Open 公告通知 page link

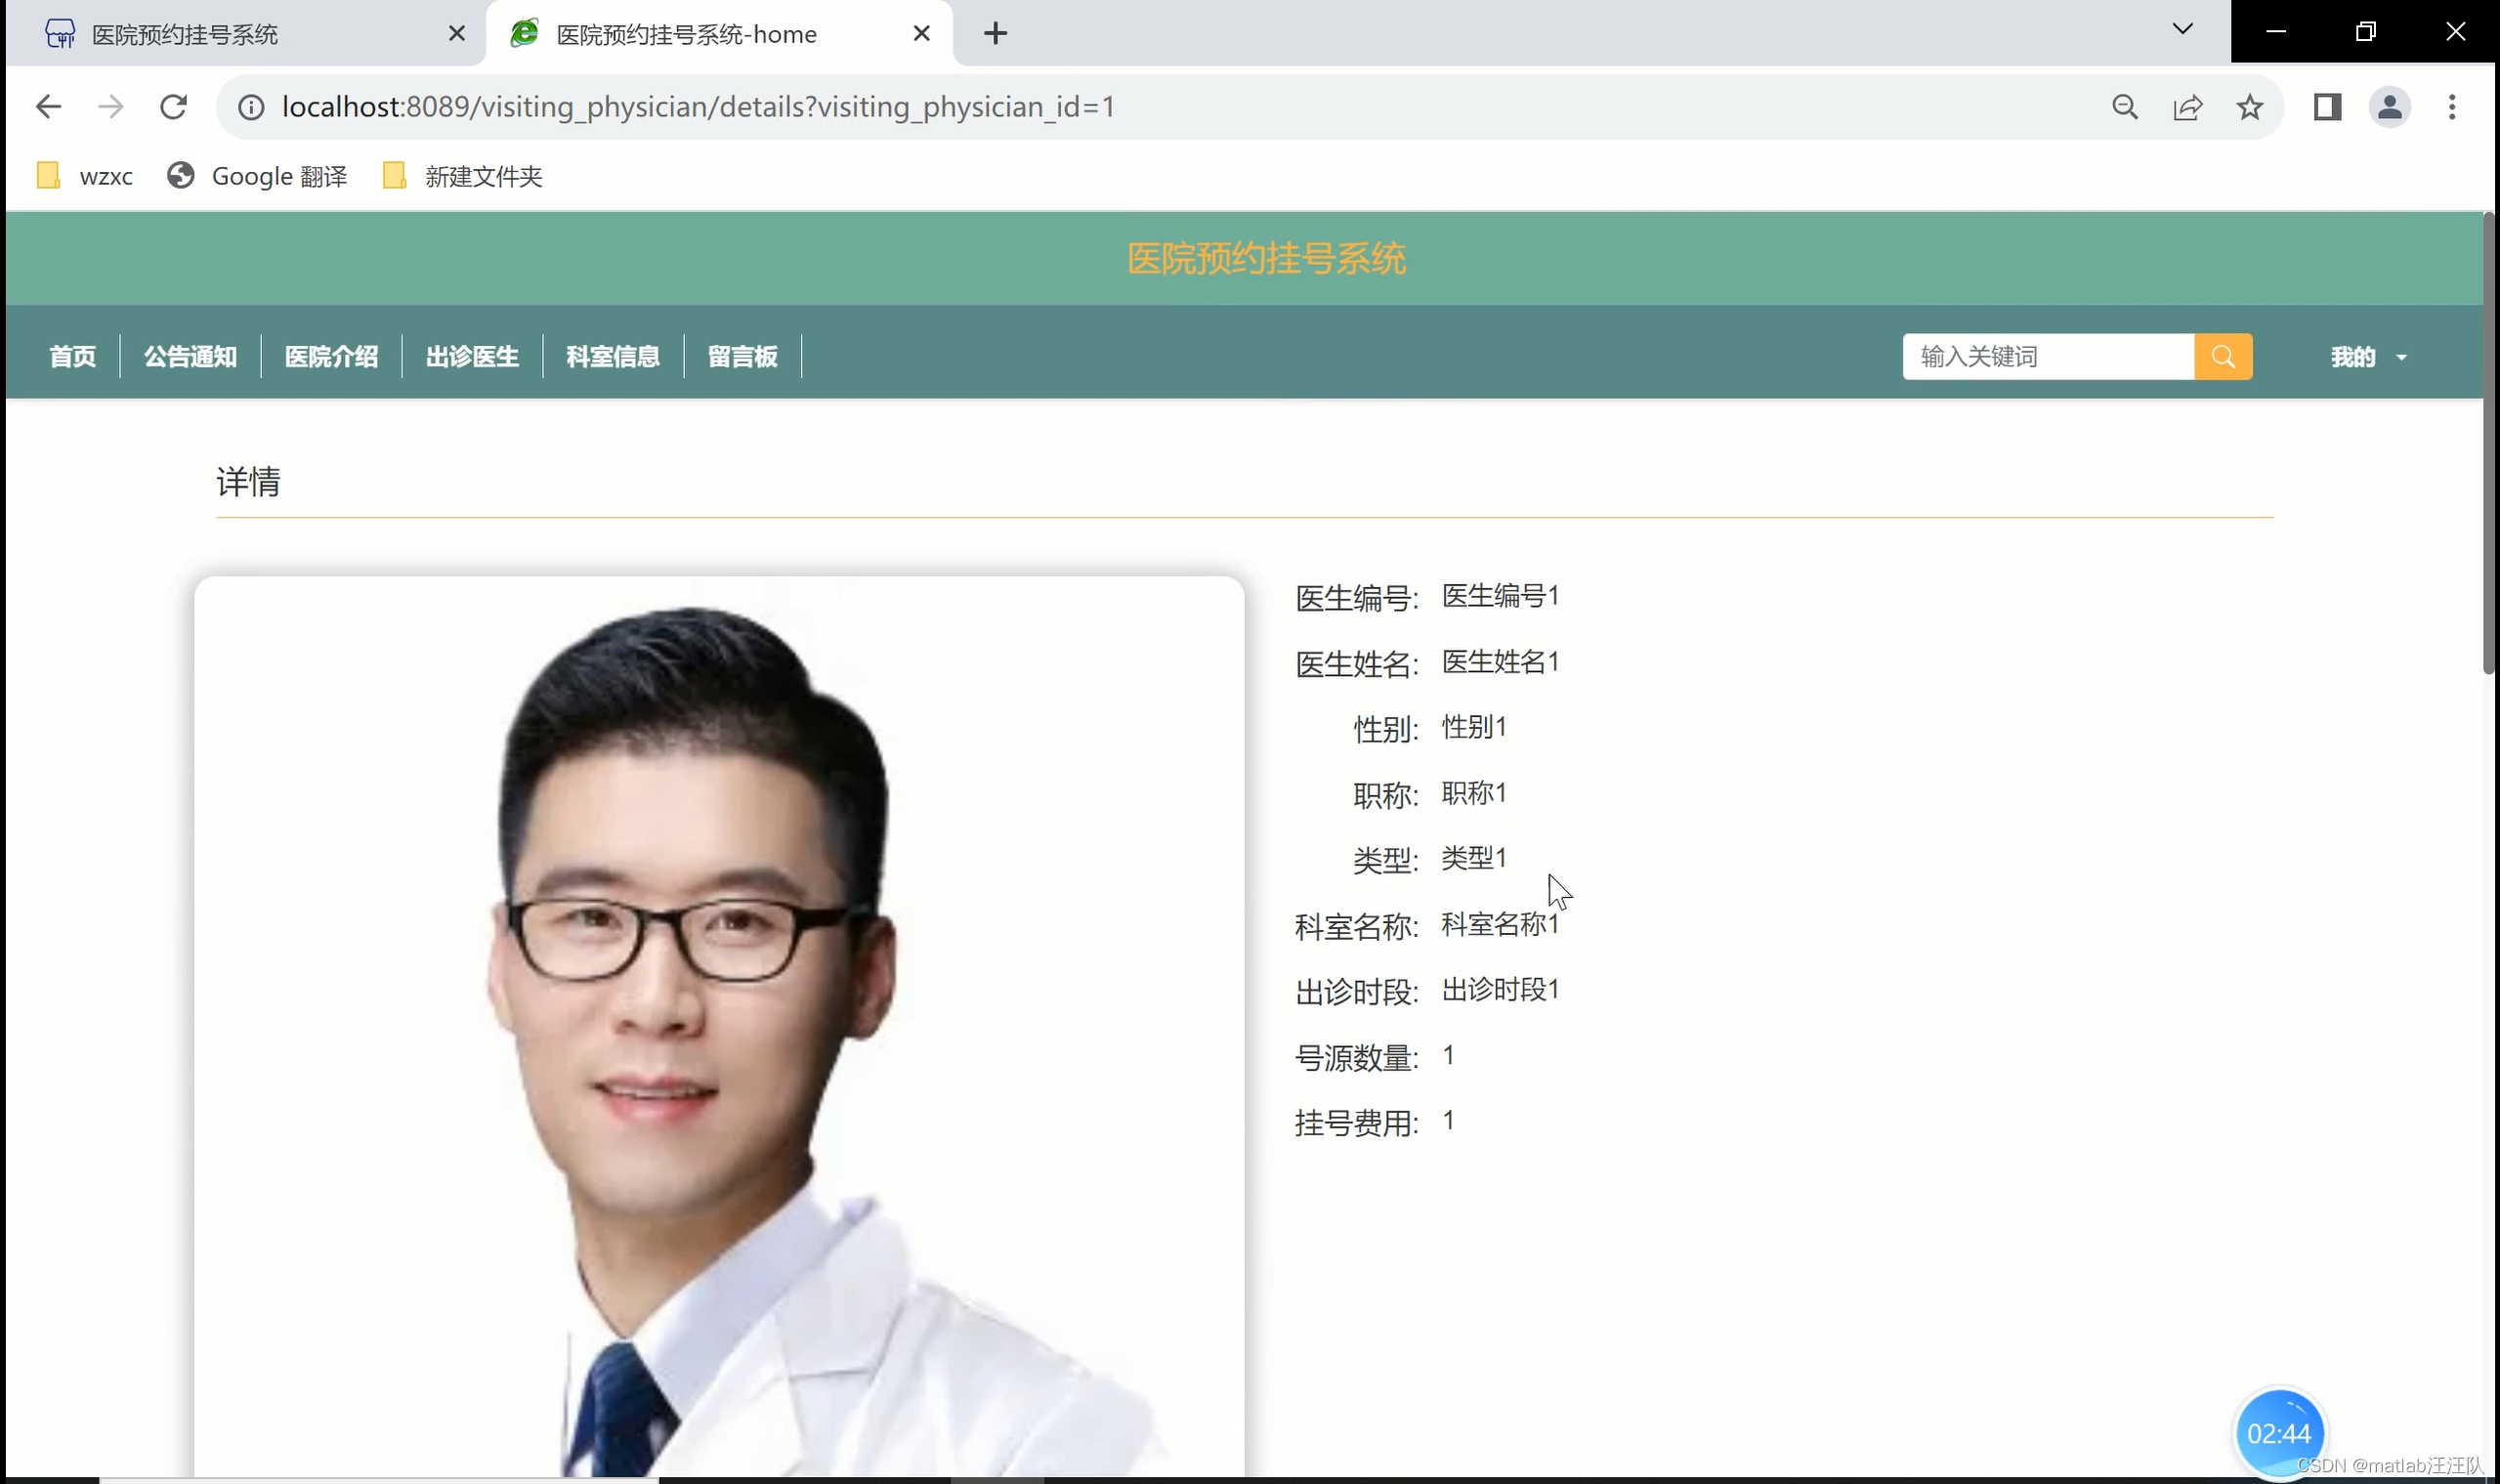point(190,357)
